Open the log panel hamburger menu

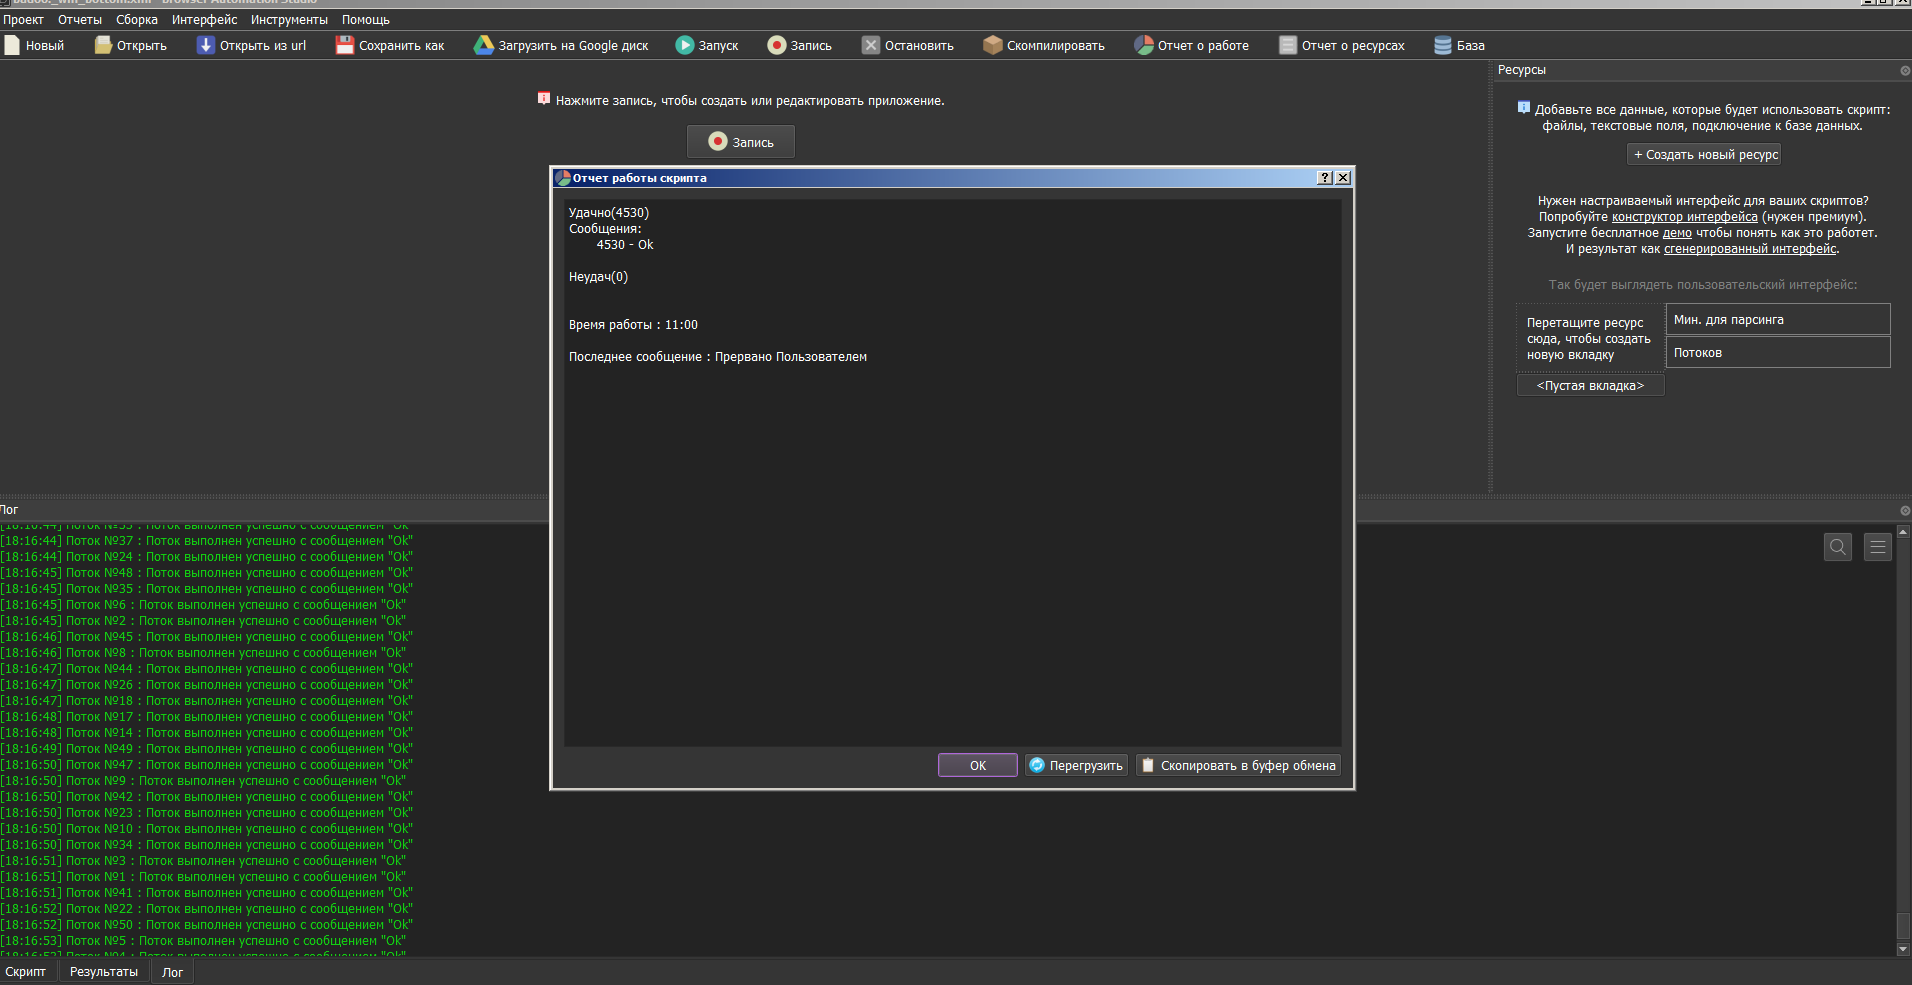1877,547
